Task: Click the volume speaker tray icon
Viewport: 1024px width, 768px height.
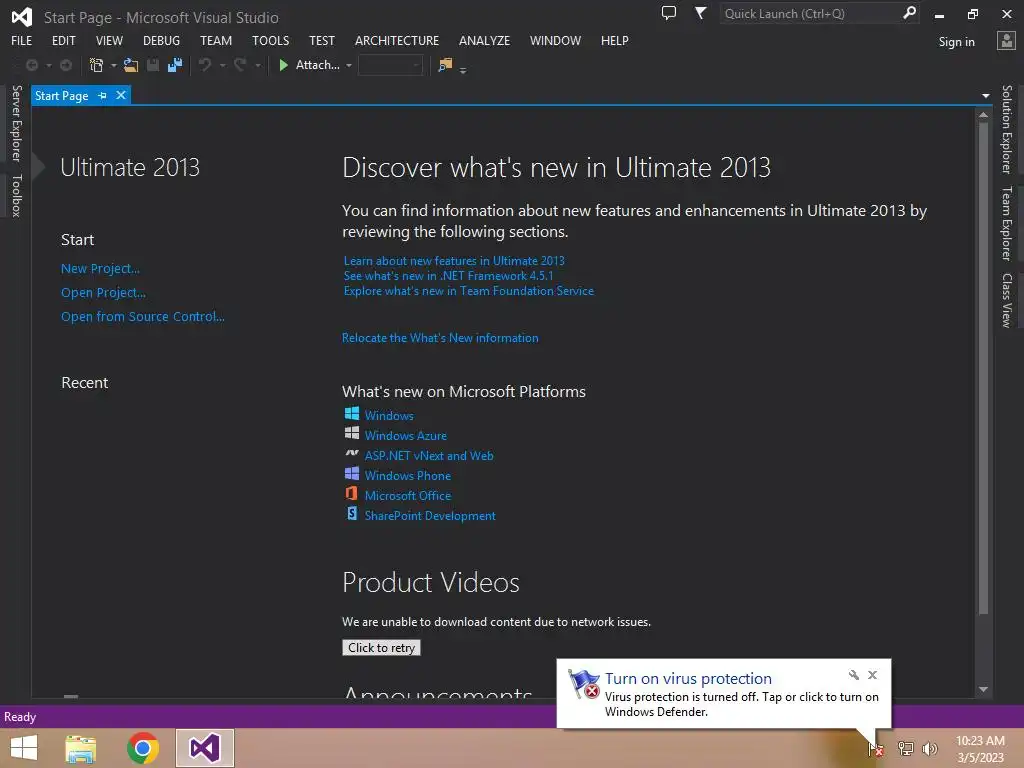Action: tap(929, 749)
